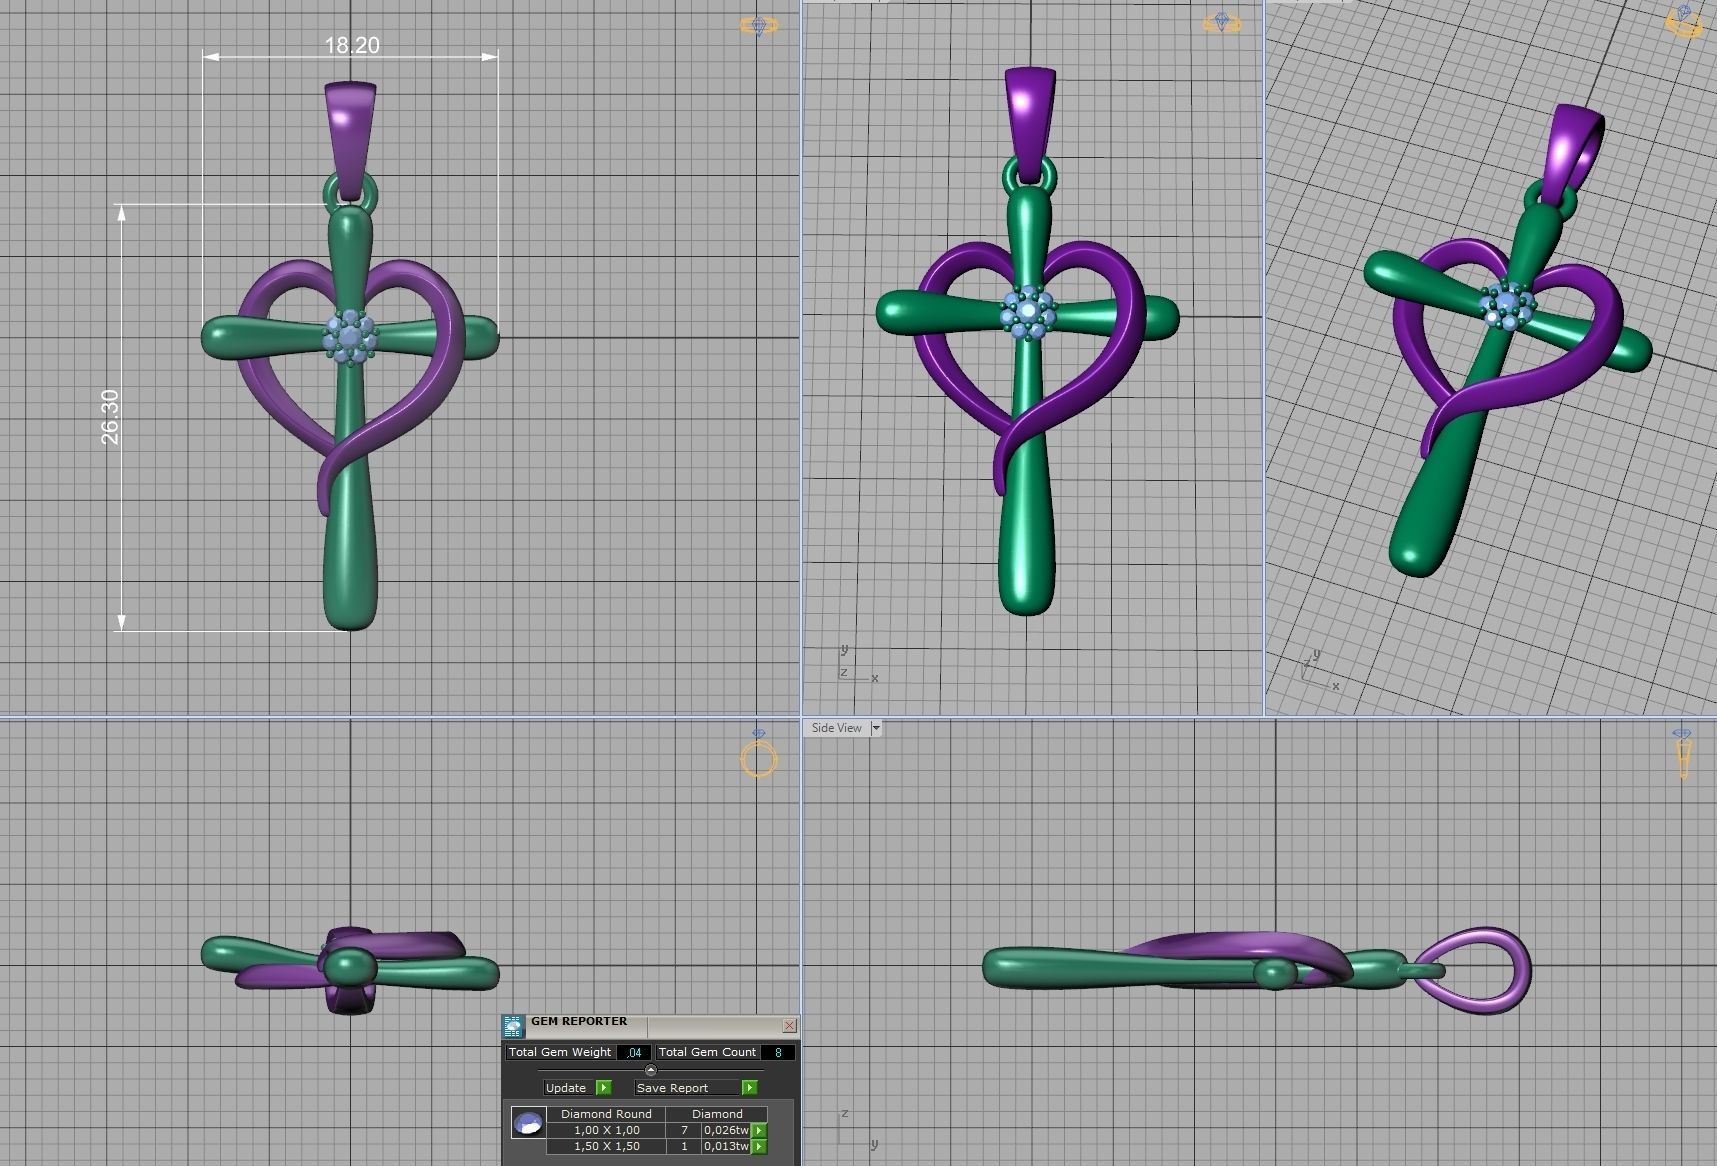
Task: Click the Diamond material header cell
Action: pyautogui.click(x=717, y=1114)
